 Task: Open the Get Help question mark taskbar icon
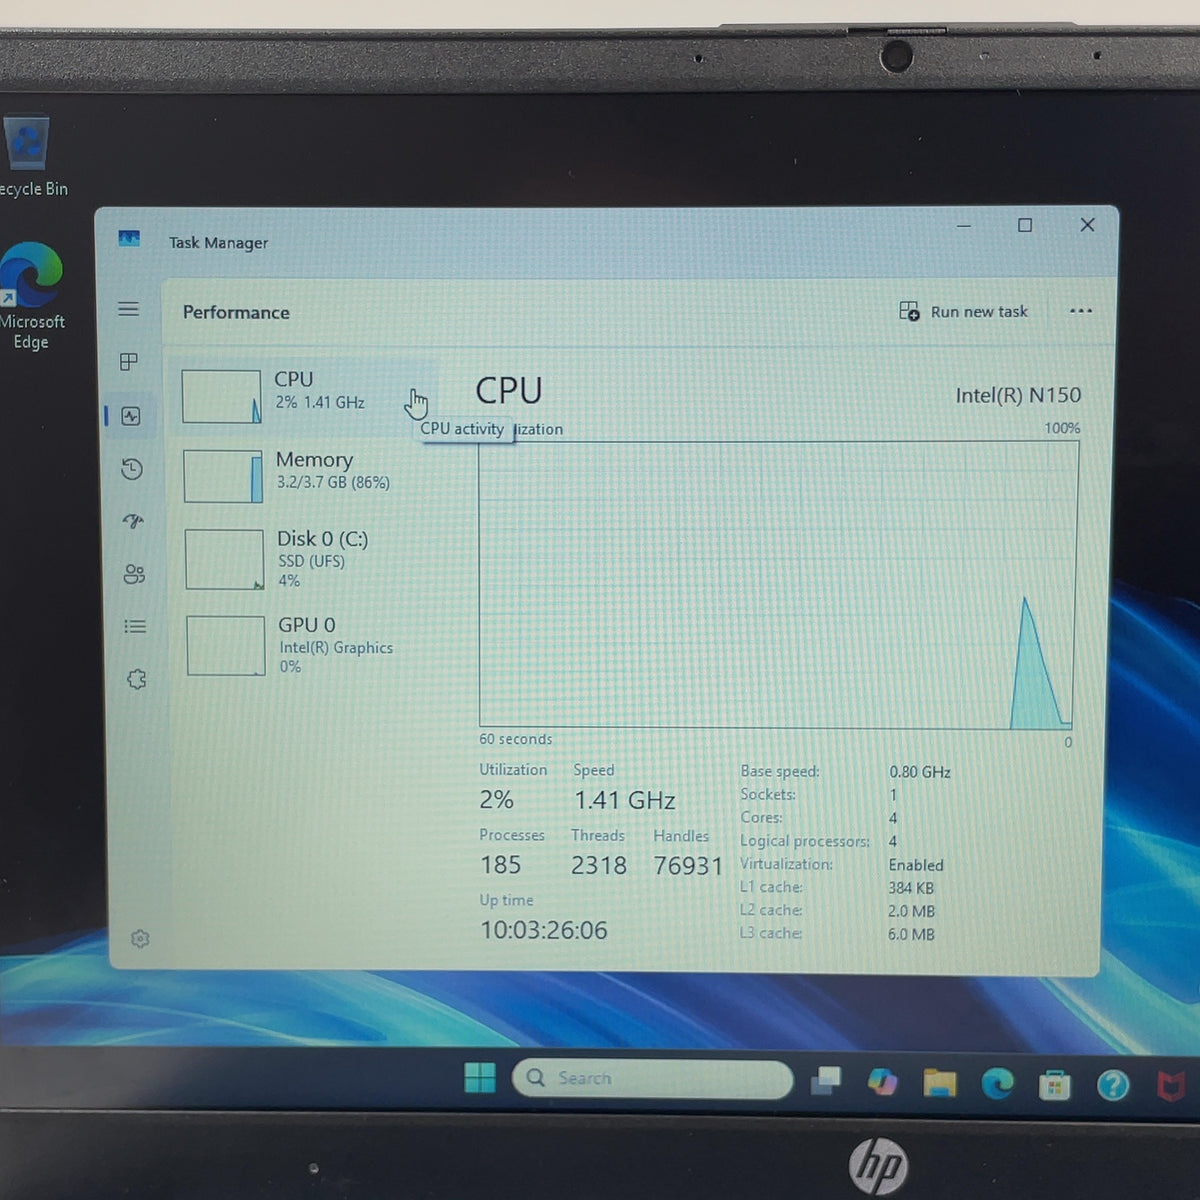tap(1112, 1085)
